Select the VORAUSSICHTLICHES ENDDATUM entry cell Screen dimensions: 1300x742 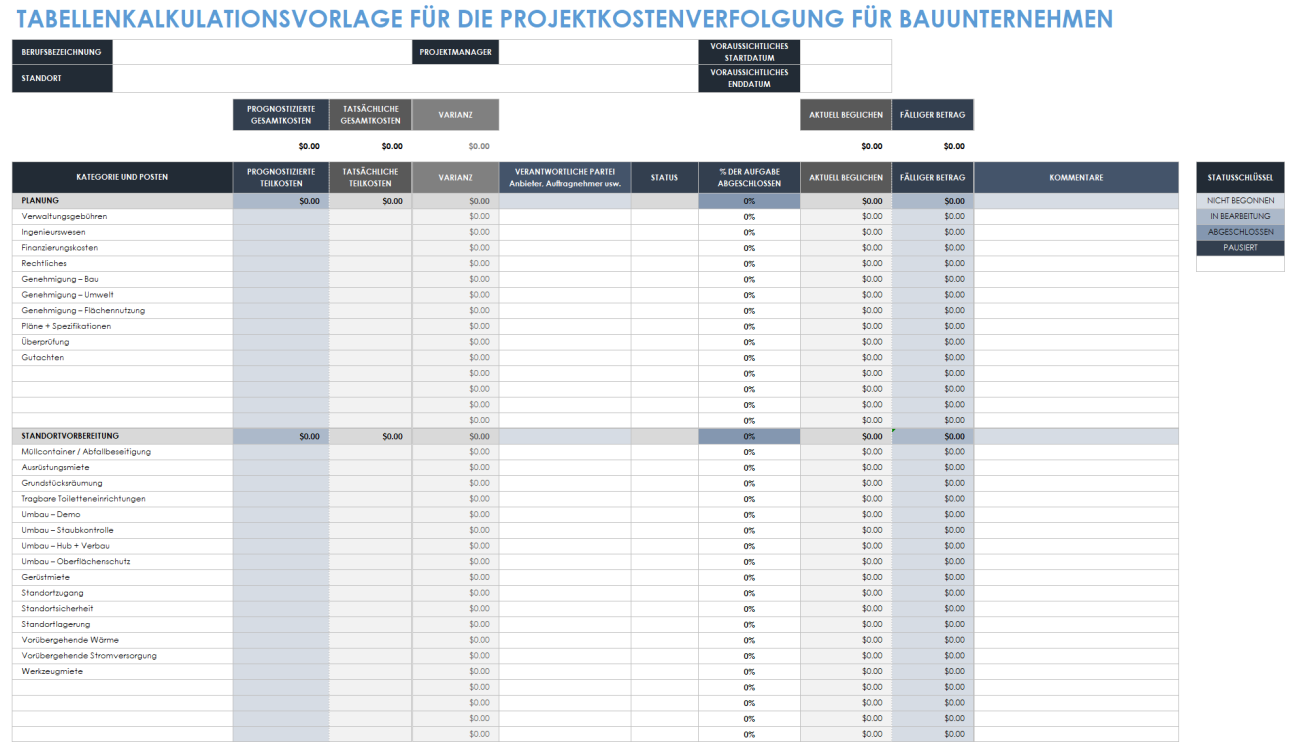[845, 77]
